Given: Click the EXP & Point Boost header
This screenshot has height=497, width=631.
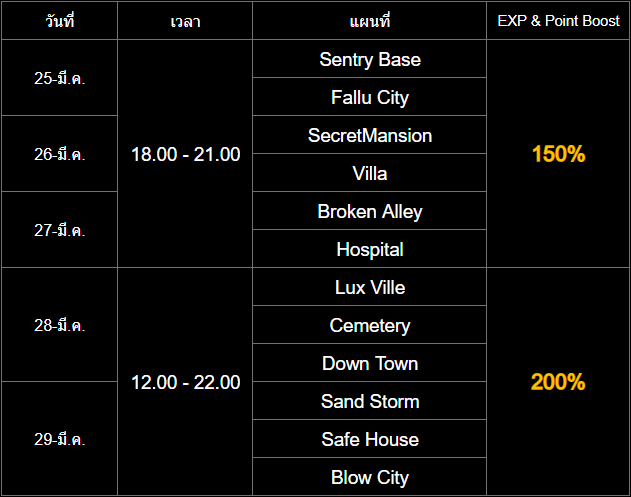Looking at the screenshot, I should pyautogui.click(x=558, y=21).
